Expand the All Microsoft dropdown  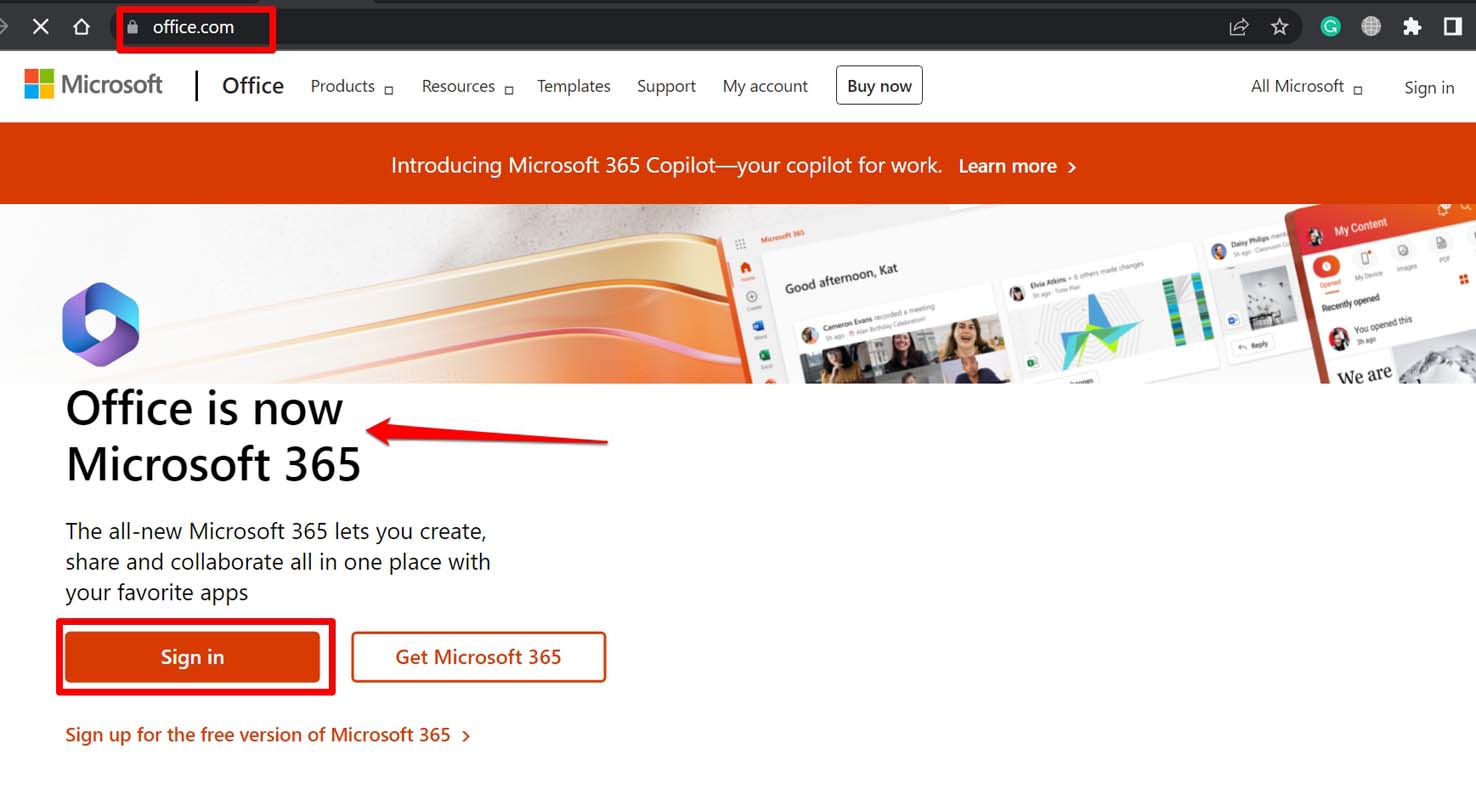click(1306, 87)
